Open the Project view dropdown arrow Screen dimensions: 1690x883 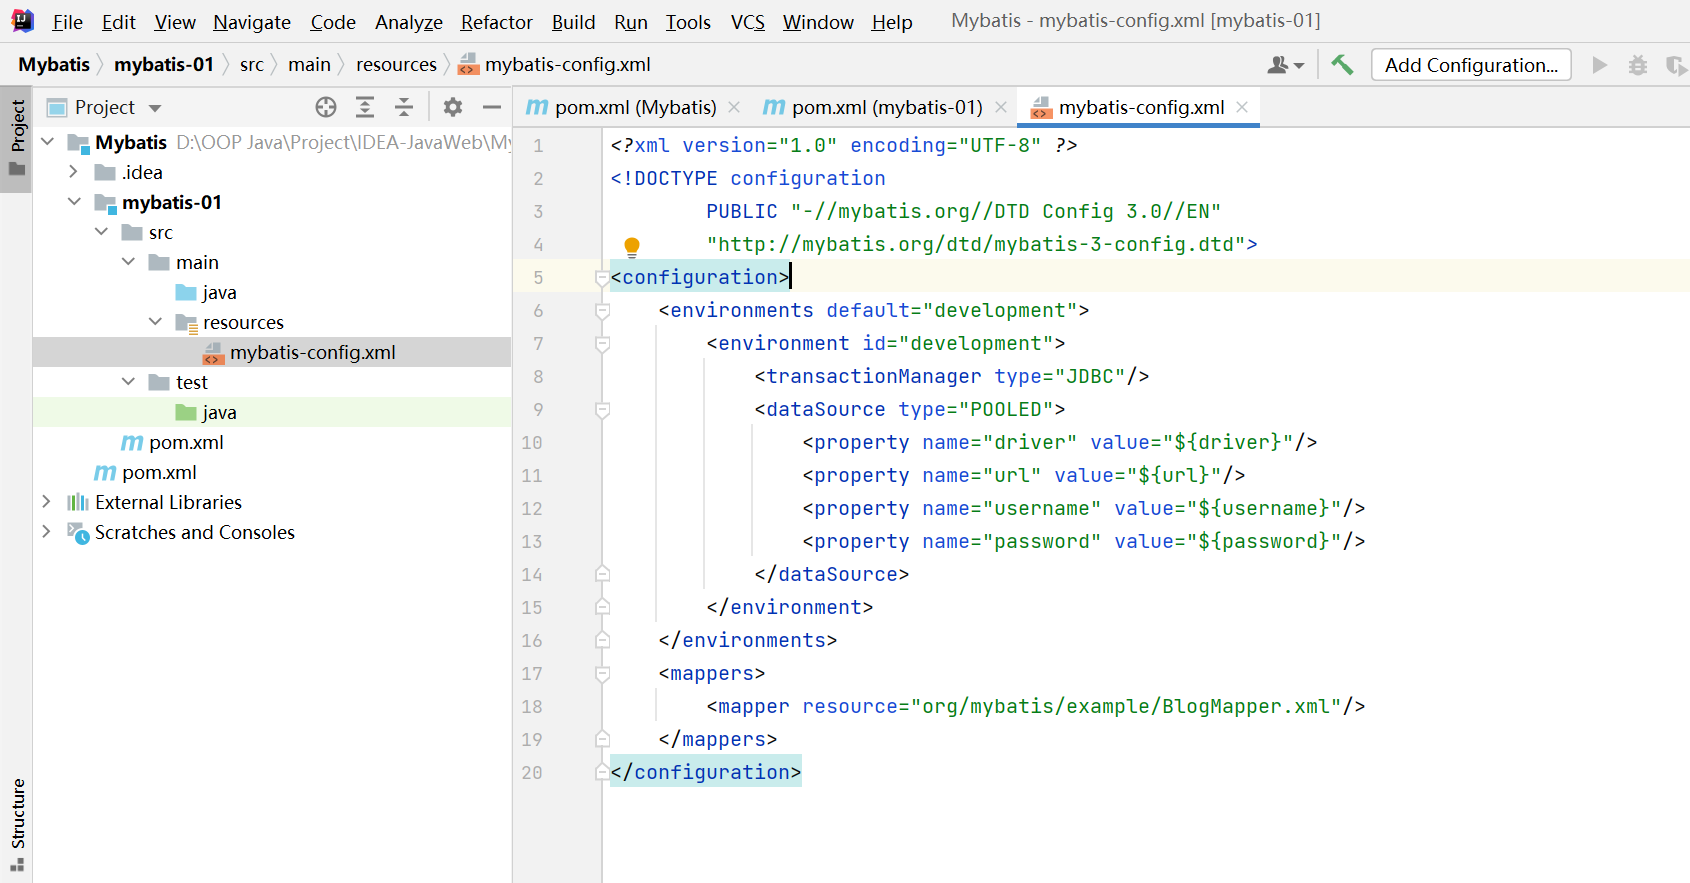155,108
